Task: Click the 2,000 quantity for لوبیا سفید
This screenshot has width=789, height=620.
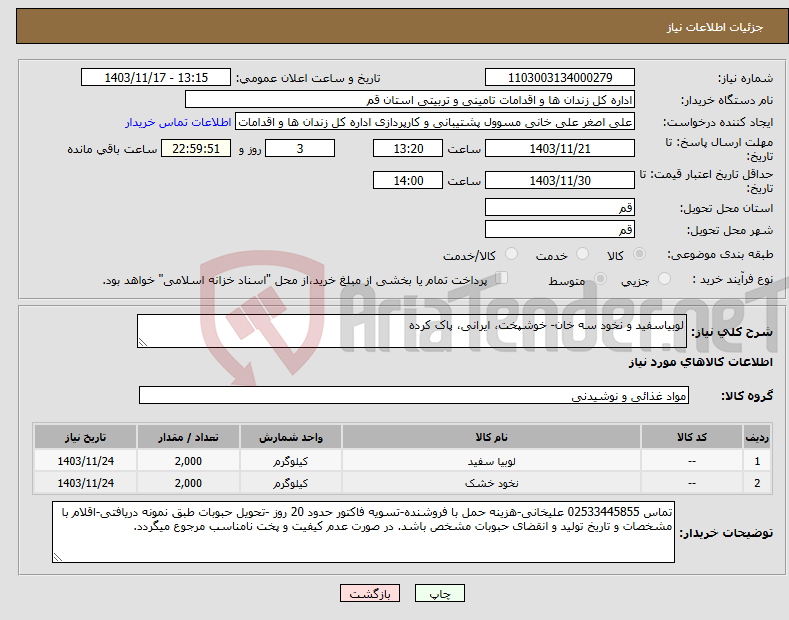Action: point(188,461)
